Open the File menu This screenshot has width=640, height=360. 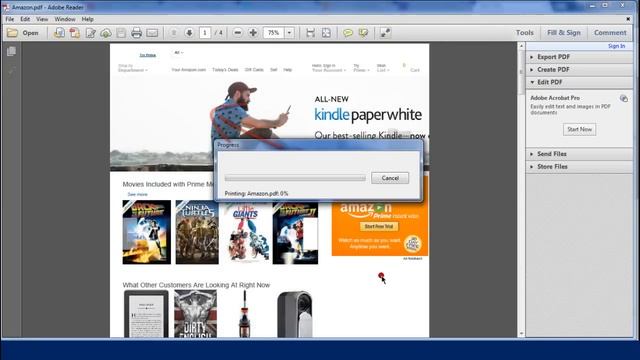(10, 19)
